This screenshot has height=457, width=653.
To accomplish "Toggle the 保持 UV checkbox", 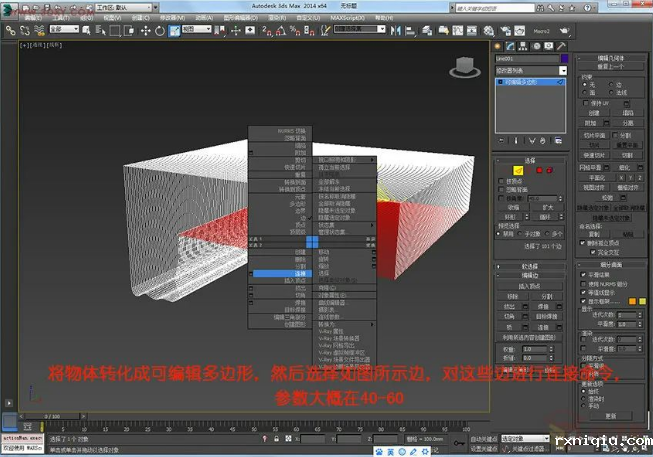I will [x=586, y=103].
